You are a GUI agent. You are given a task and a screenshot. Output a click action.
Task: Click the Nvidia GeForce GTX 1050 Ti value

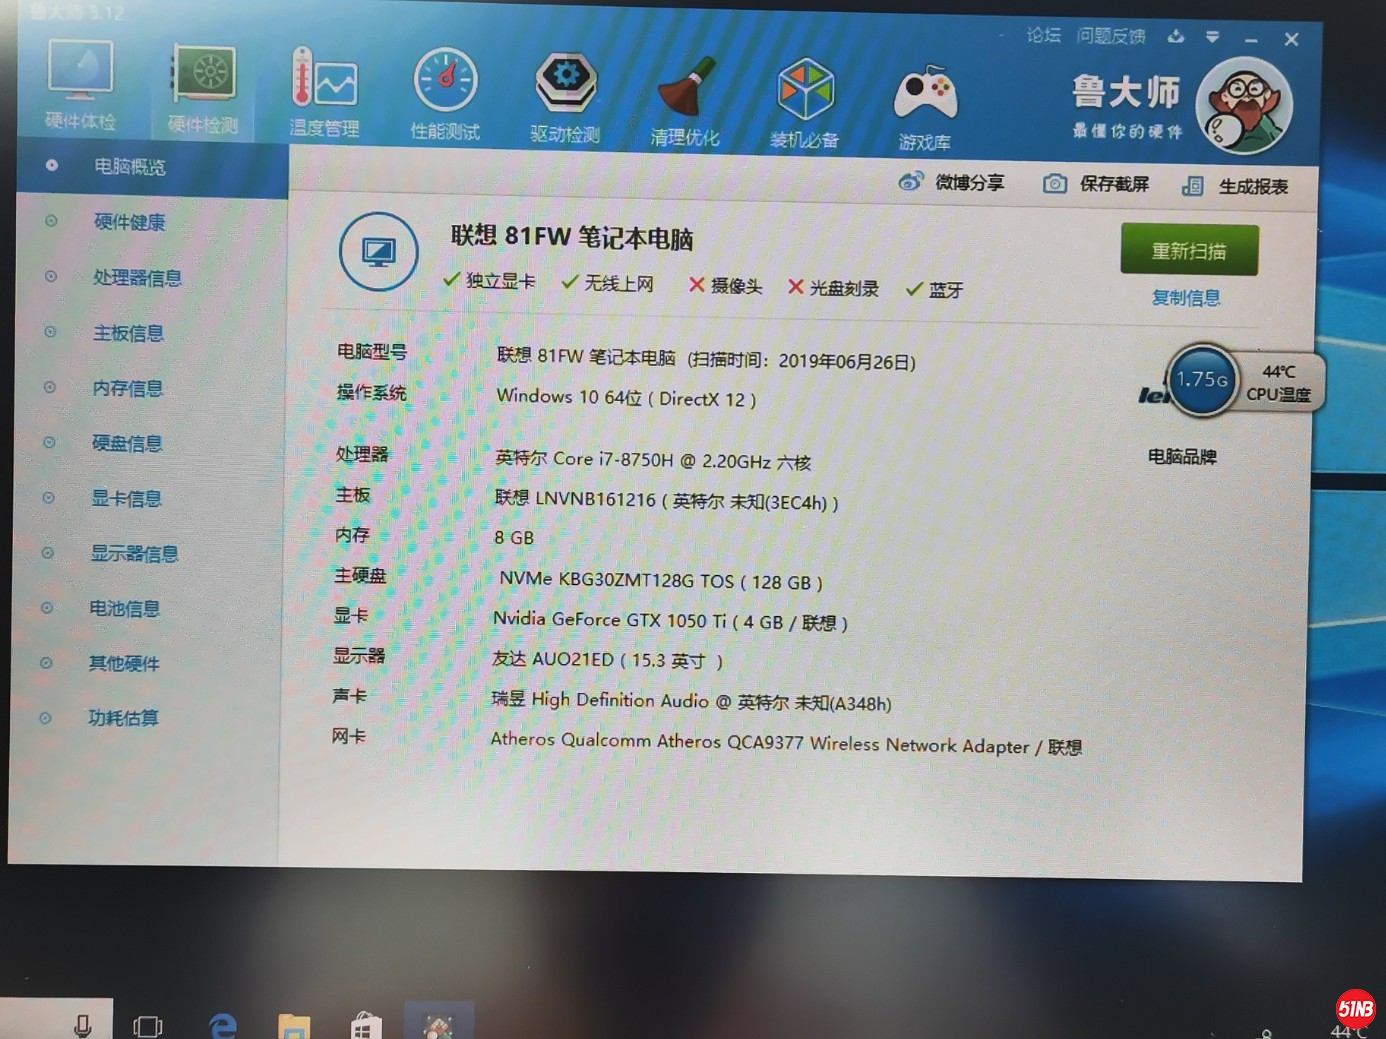click(x=670, y=621)
